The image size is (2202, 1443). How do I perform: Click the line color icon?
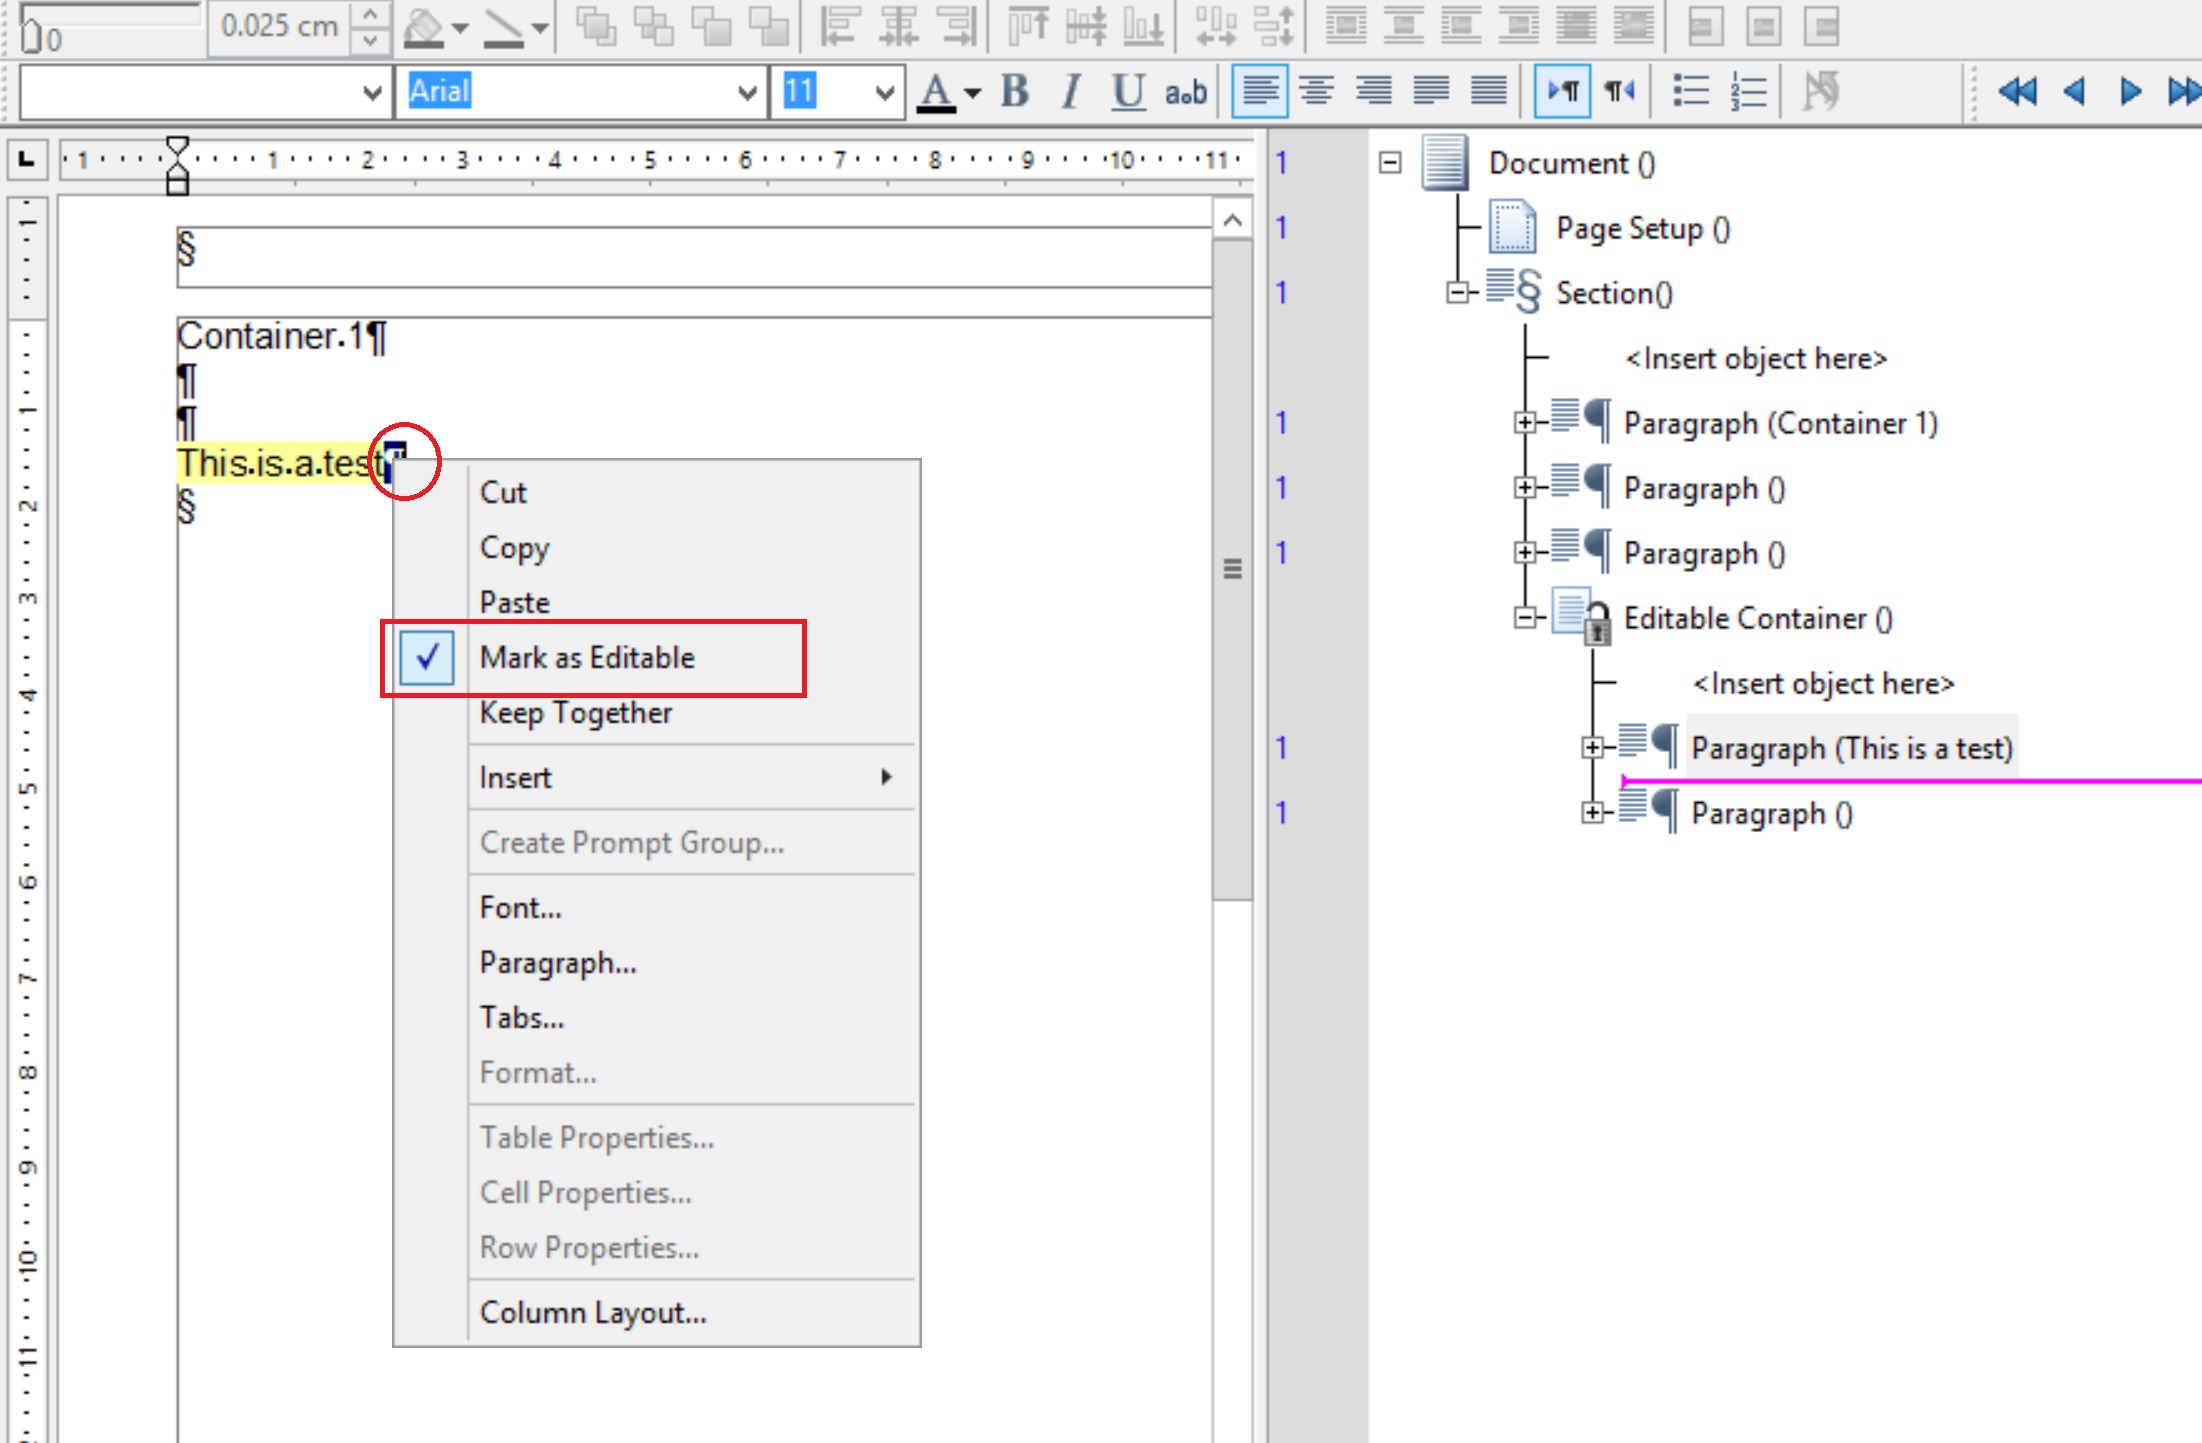click(503, 27)
